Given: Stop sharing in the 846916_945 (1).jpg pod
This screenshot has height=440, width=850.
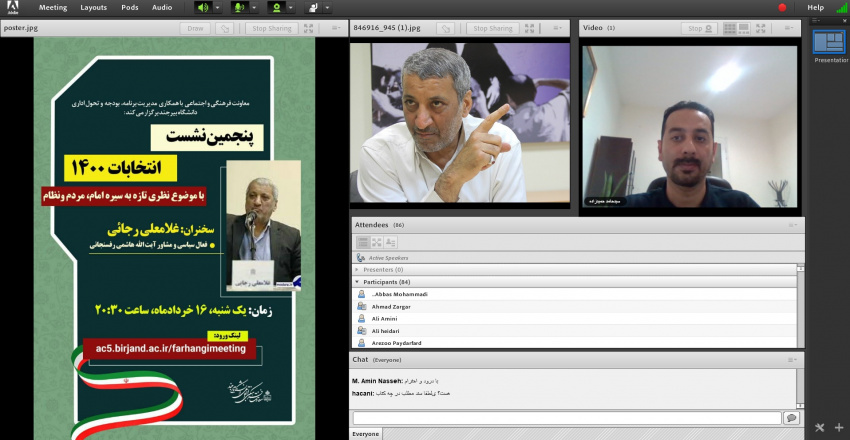Looking at the screenshot, I should tap(493, 29).
